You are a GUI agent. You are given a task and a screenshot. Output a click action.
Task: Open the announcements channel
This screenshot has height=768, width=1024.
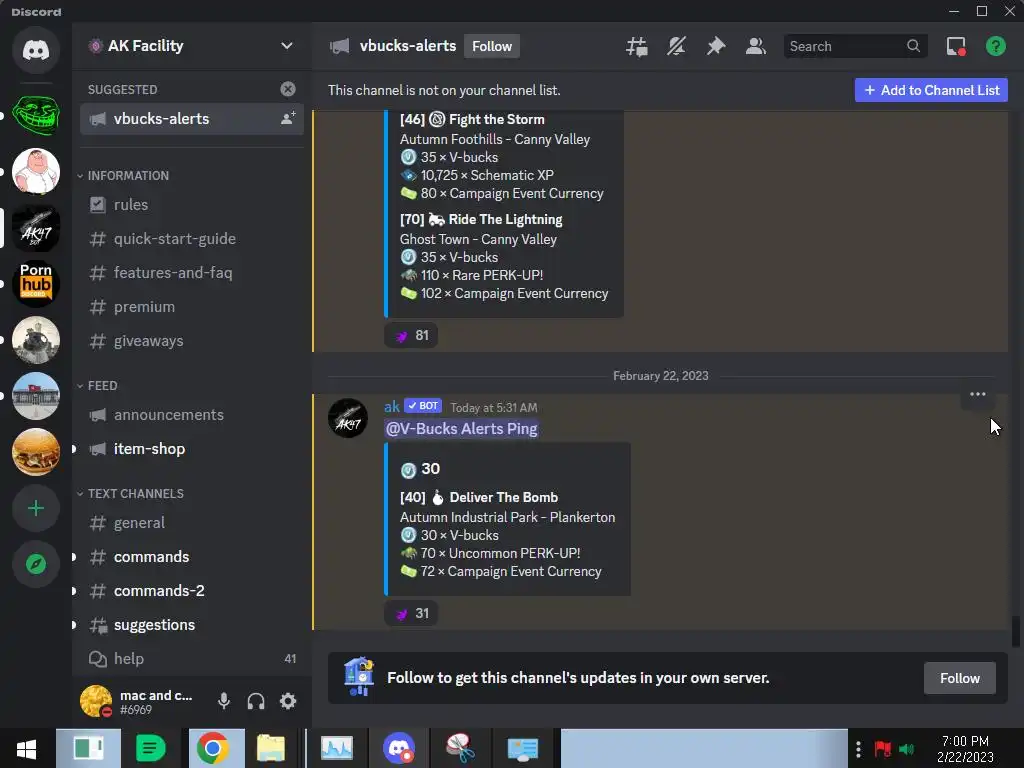(192, 415)
